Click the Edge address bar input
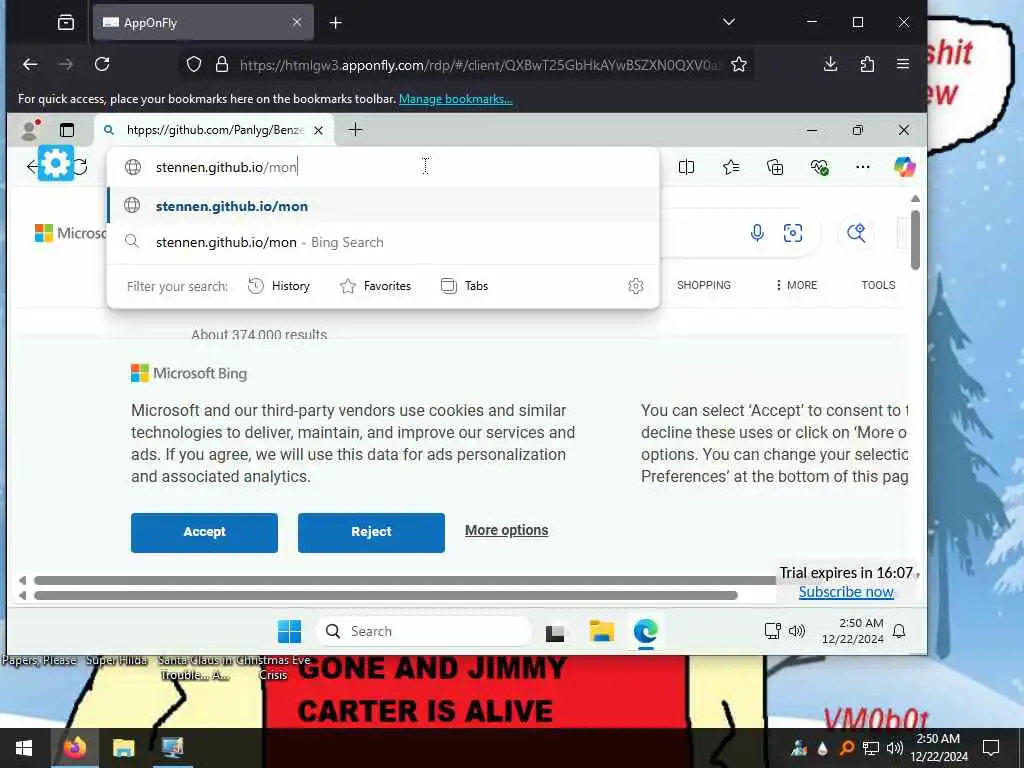The width and height of the screenshot is (1024, 768). tap(383, 167)
